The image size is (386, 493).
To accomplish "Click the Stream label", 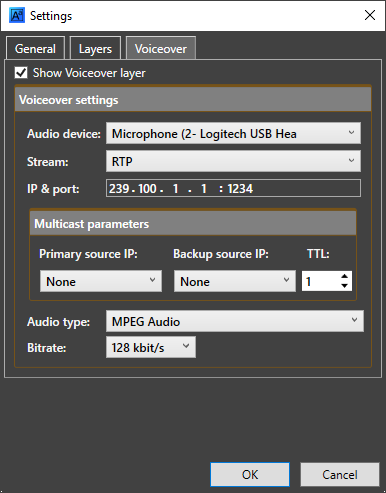I will [48, 162].
